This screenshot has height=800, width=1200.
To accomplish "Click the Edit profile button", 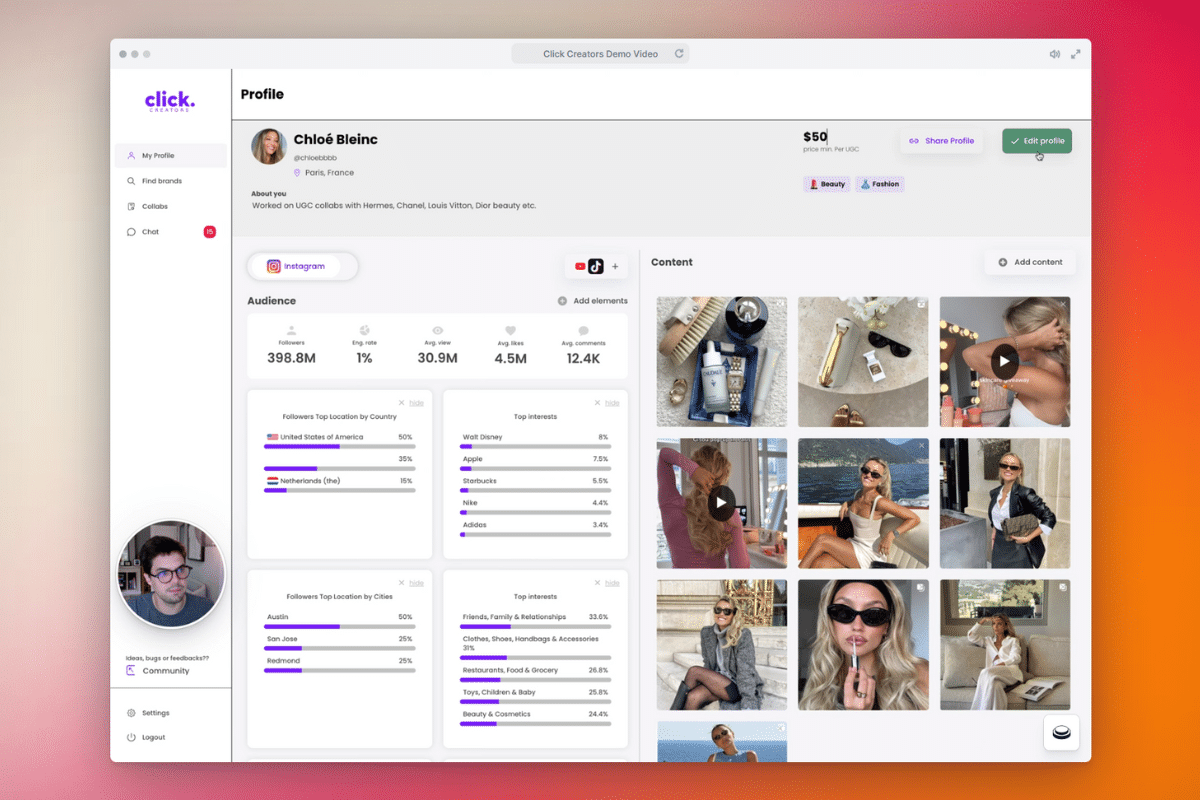I will coord(1037,141).
